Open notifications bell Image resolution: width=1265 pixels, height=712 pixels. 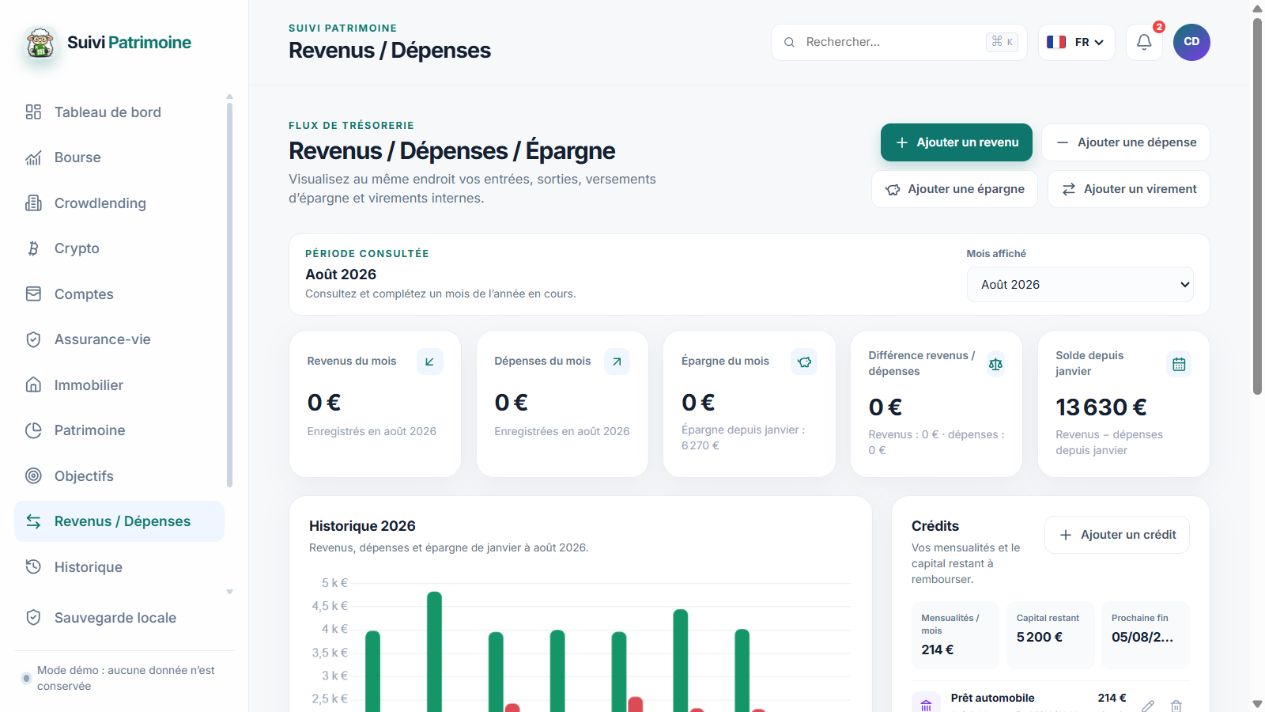point(1144,42)
